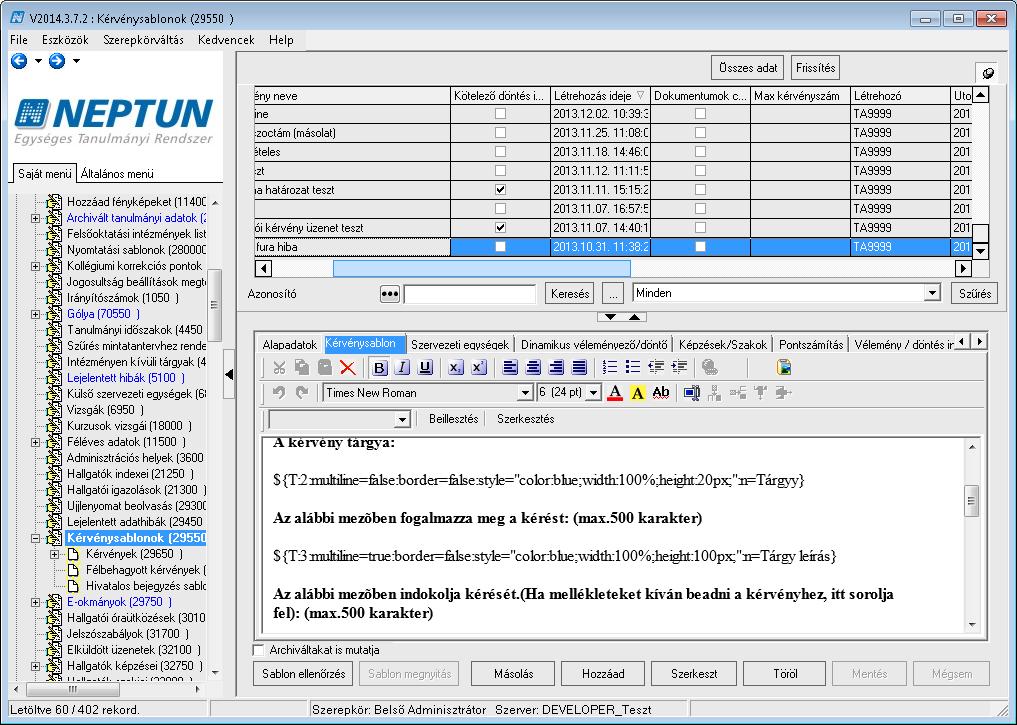Click the Másolás button
This screenshot has width=1017, height=725.
tap(513, 674)
